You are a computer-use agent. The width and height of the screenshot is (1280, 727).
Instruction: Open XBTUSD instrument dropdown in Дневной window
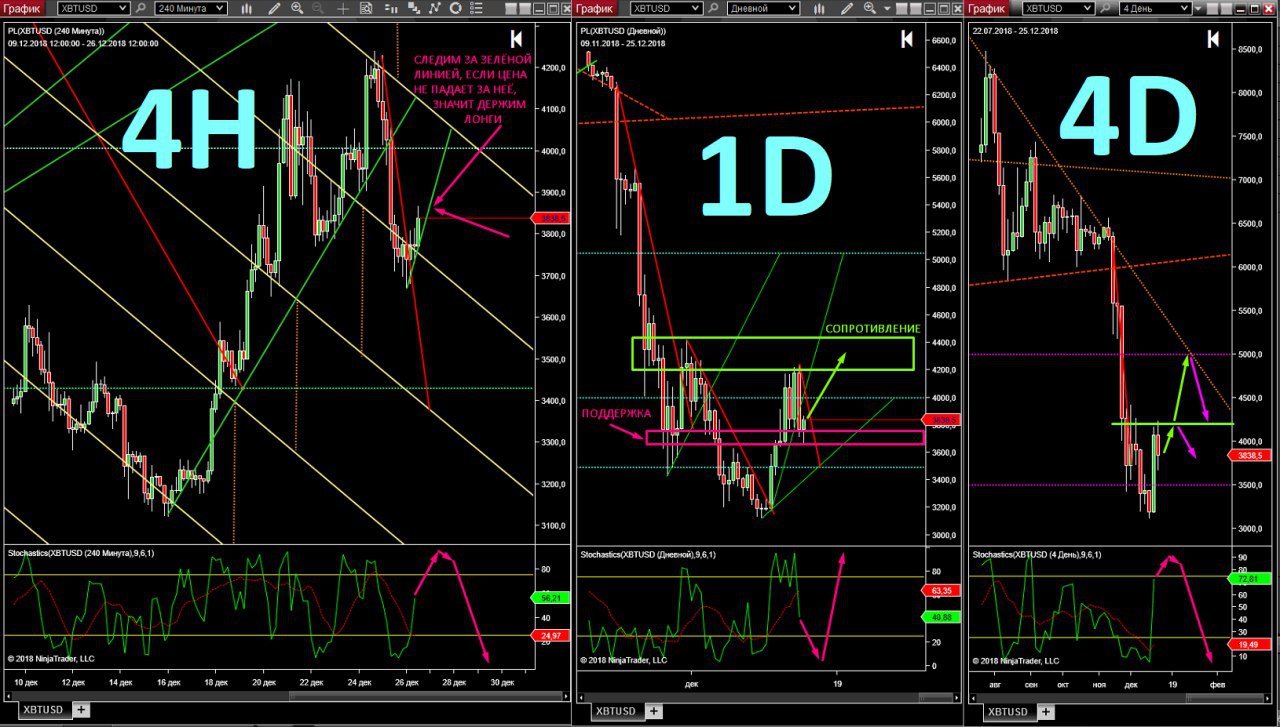(665, 8)
